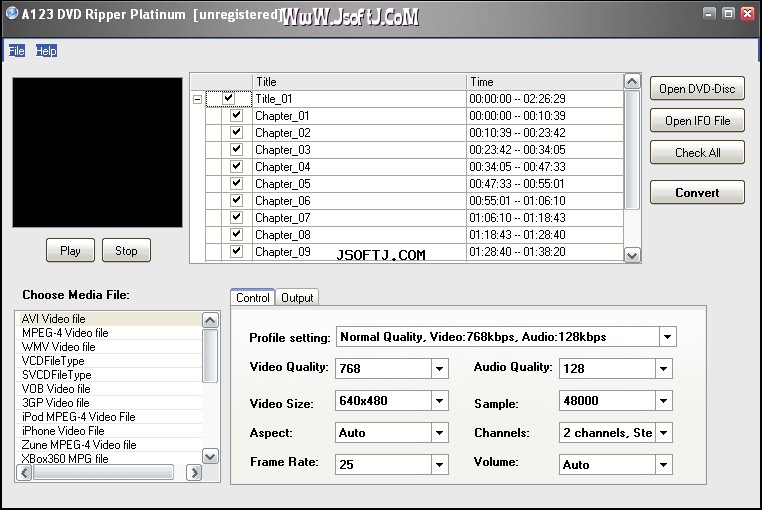Image resolution: width=762 pixels, height=510 pixels.
Task: Uncheck the Title_01 checkbox
Action: [228, 99]
